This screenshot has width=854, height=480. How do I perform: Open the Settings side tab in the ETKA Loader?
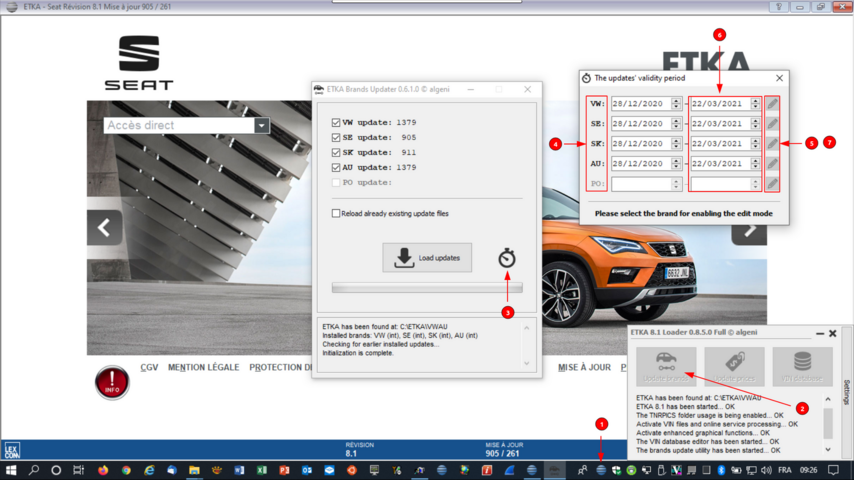coord(847,392)
